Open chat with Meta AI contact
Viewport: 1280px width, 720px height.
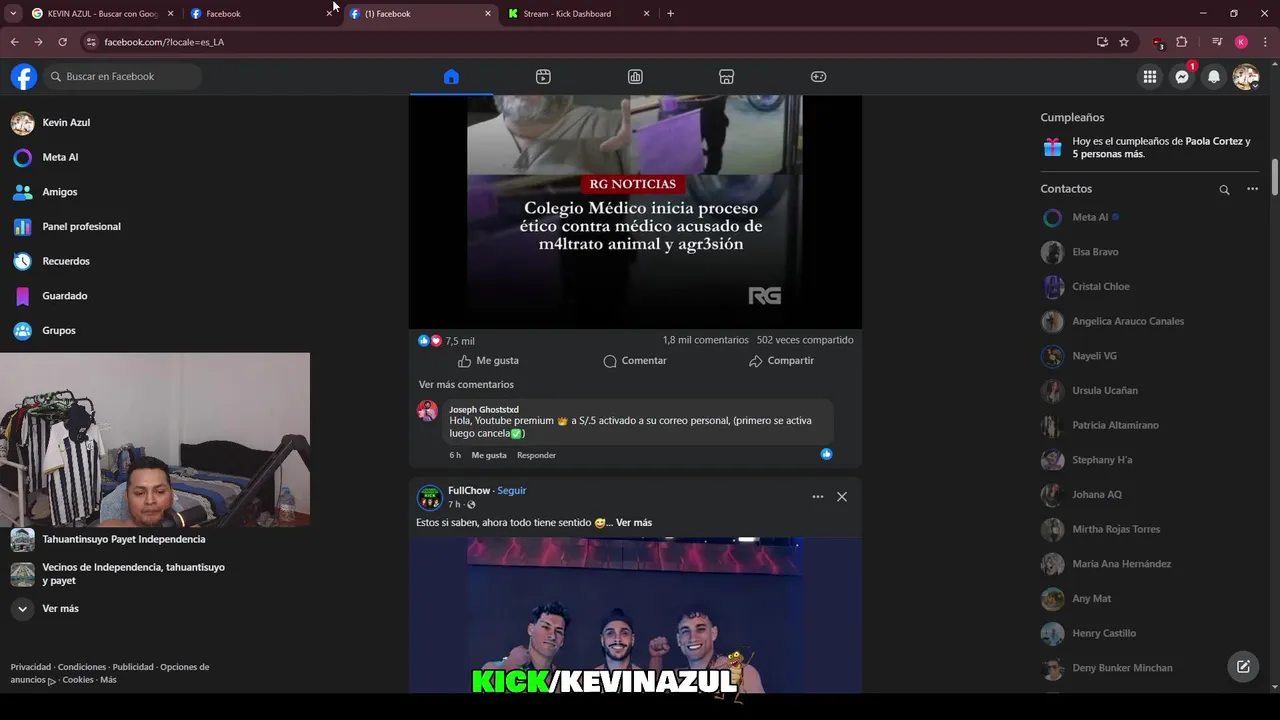pyautogui.click(x=1090, y=218)
